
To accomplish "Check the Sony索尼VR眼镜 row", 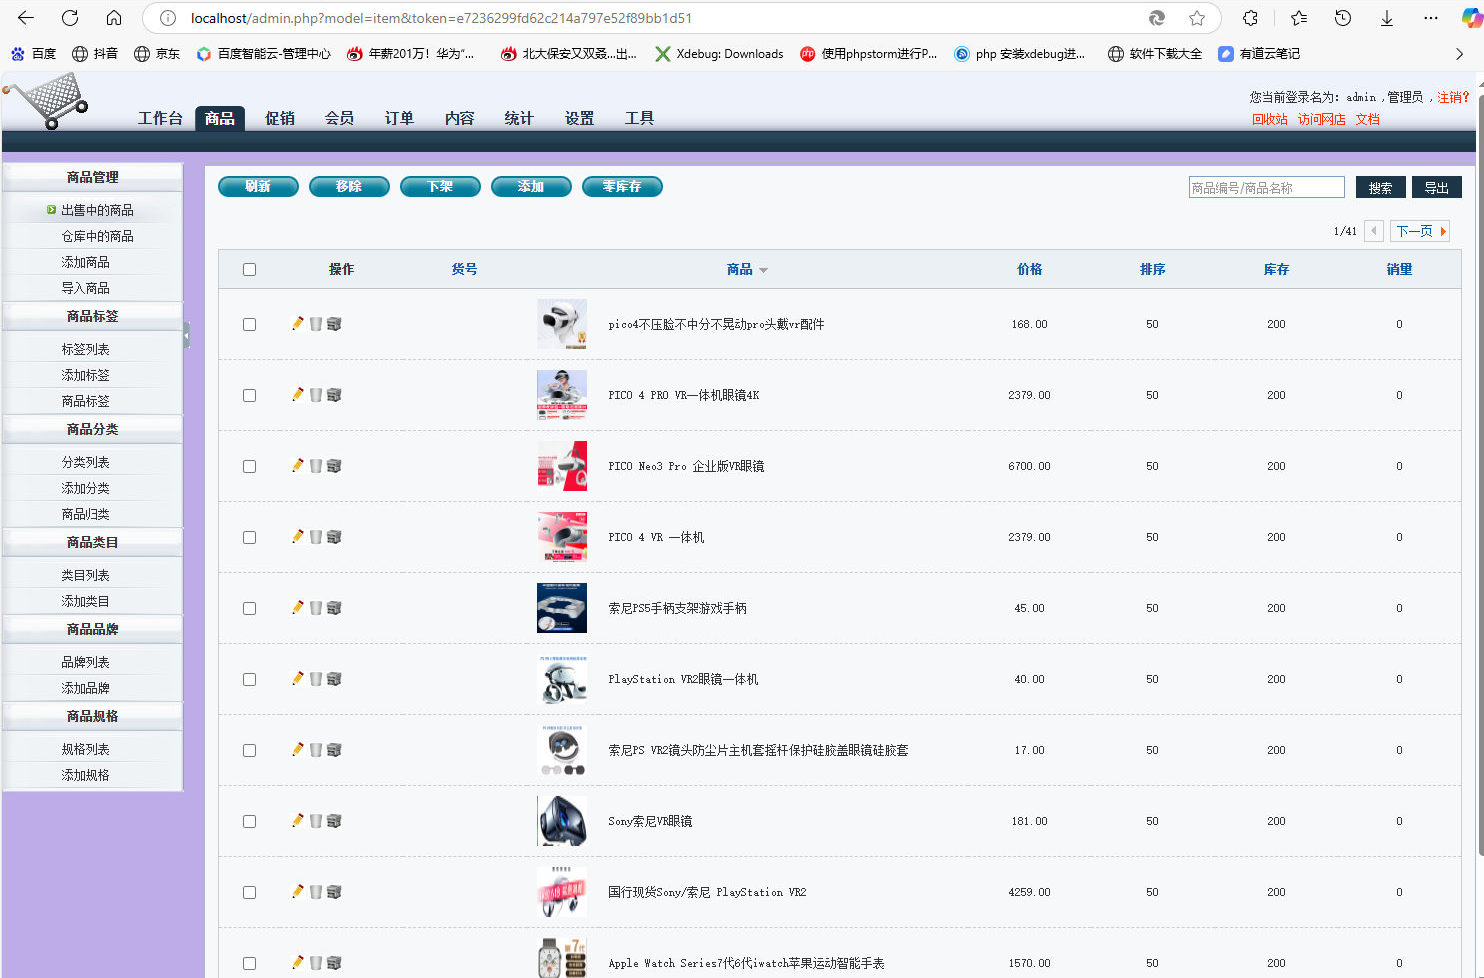I will click(249, 822).
